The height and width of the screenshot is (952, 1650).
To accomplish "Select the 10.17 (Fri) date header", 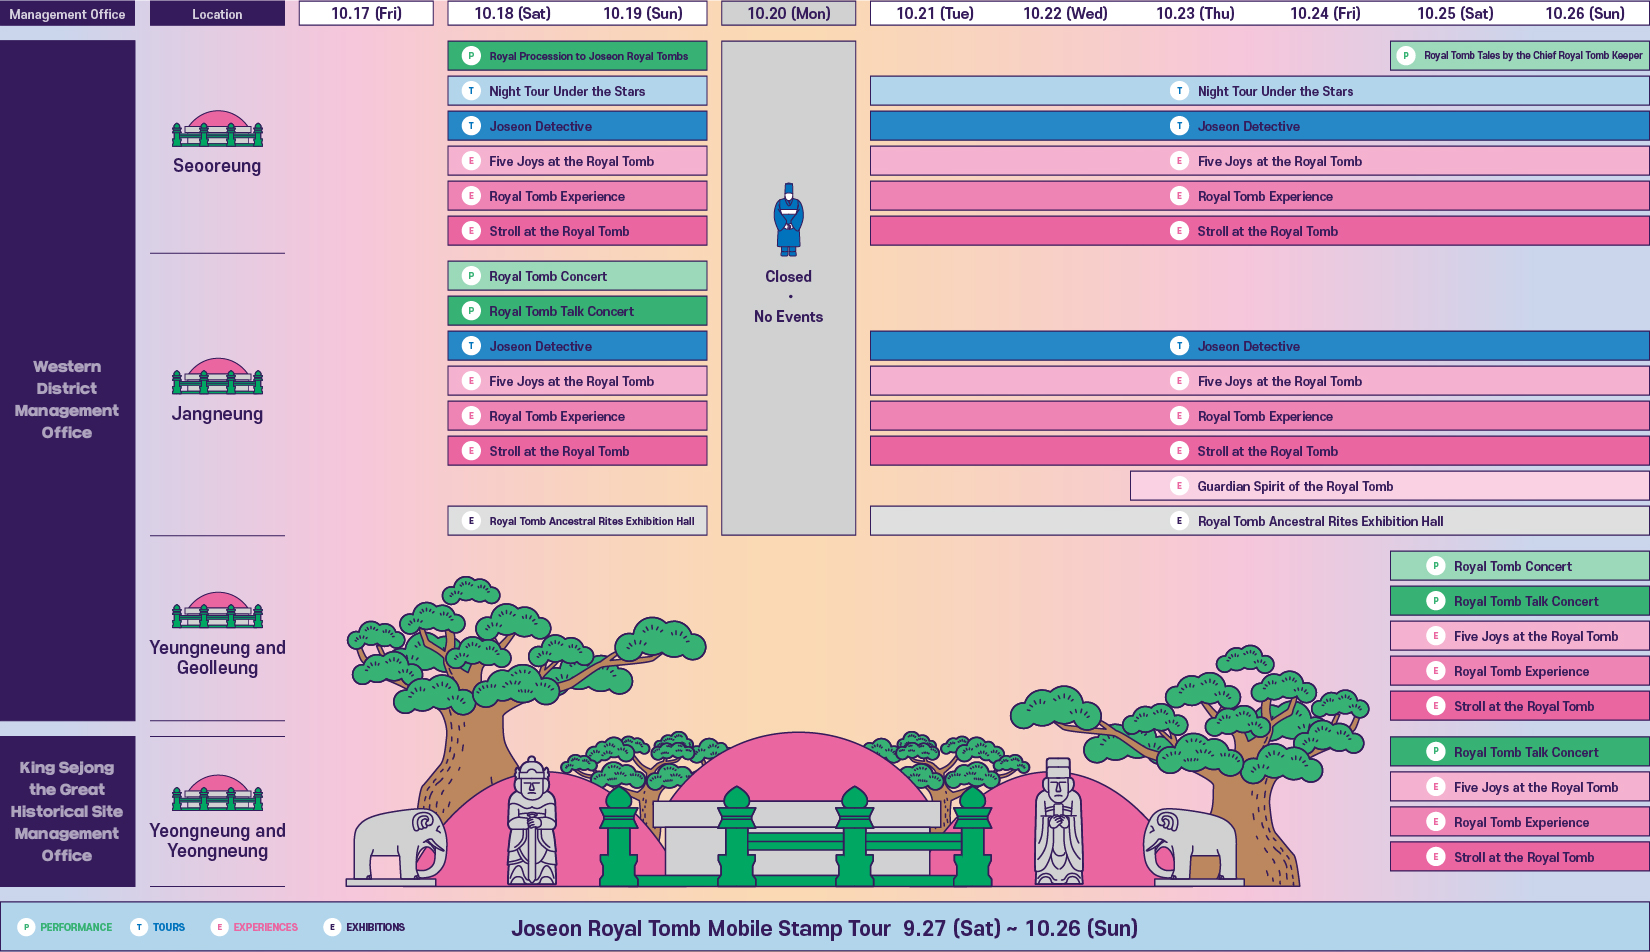I will click(x=366, y=14).
